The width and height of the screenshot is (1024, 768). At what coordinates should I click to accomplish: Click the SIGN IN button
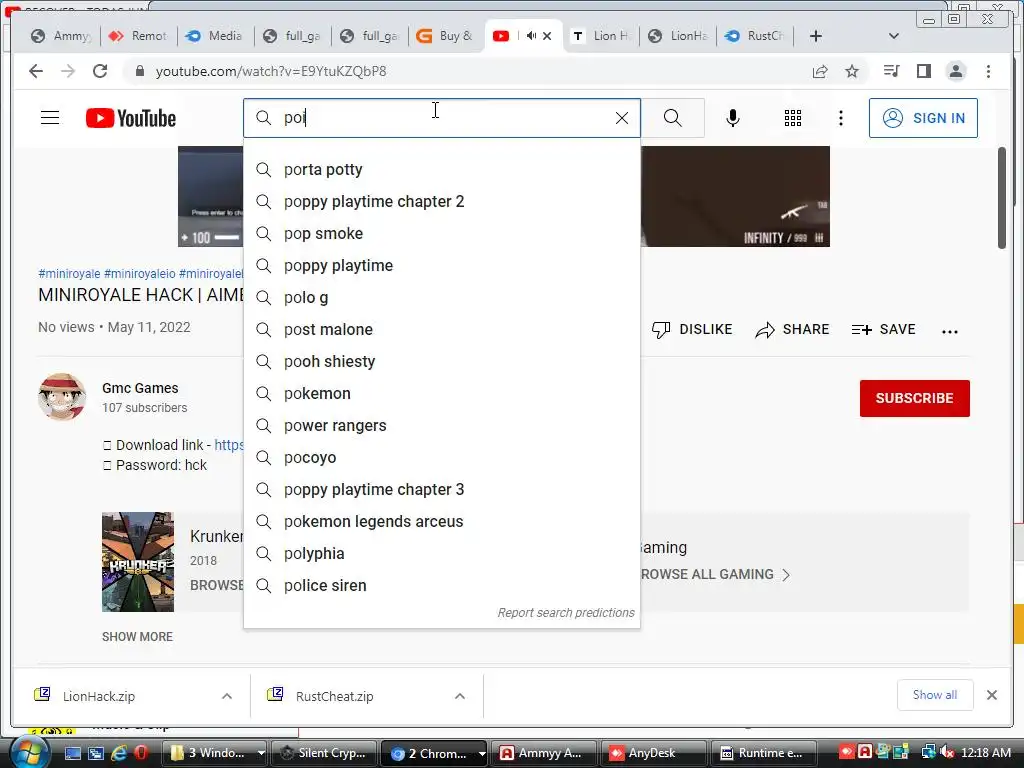[x=923, y=118]
